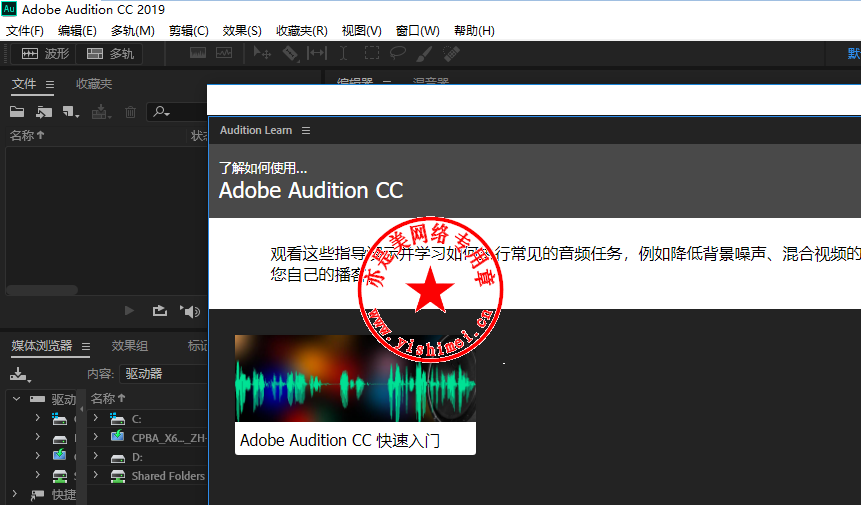Select the Move tool
The image size is (861, 505).
pyautogui.click(x=262, y=53)
